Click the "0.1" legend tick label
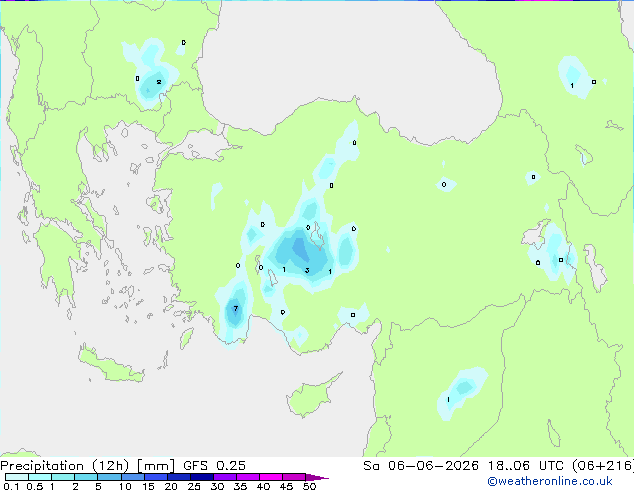 click(x=11, y=486)
